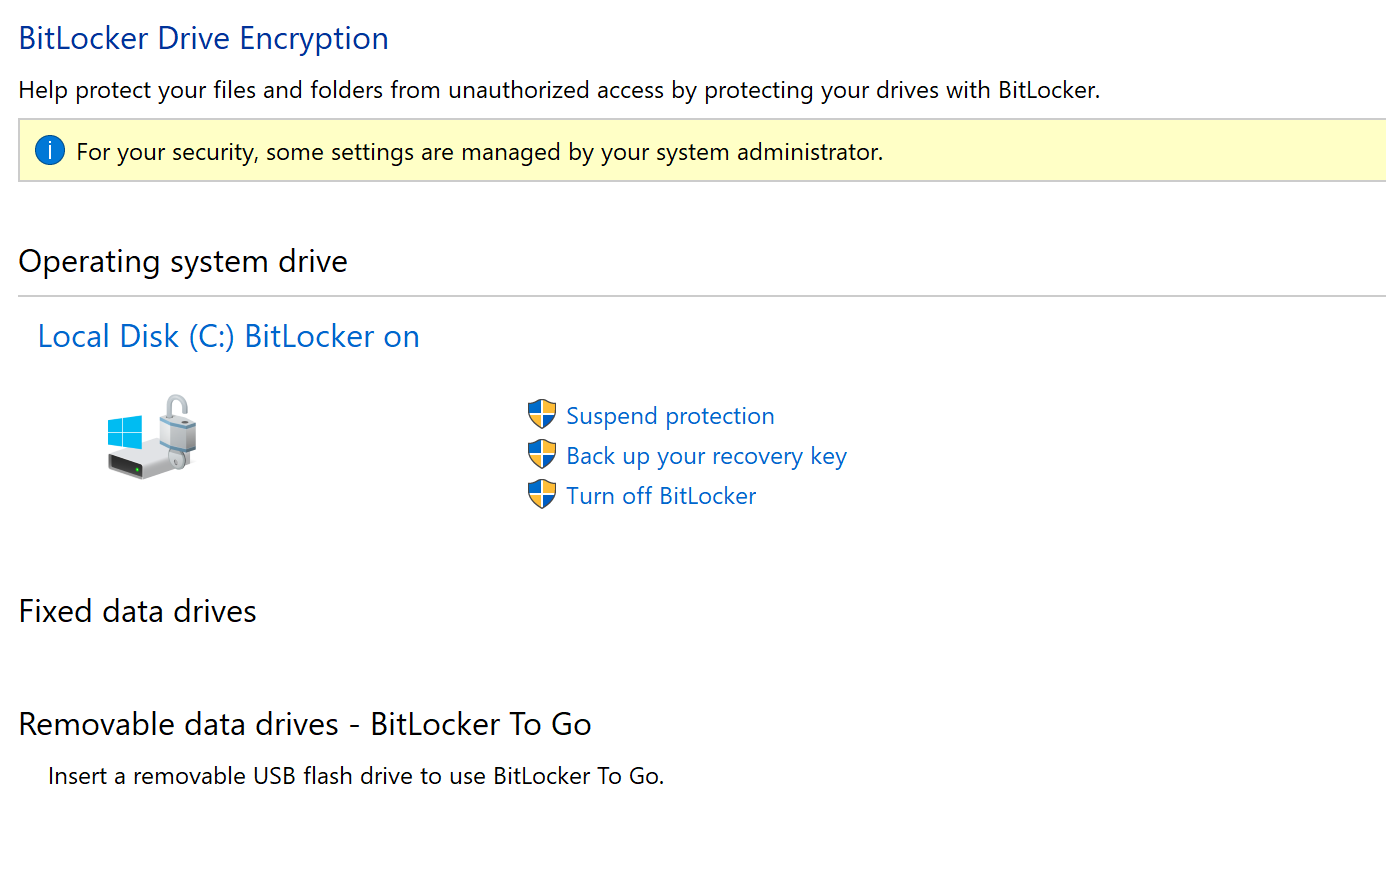Click the administrator-managed settings notice text
Screen dimensions: 1386x886
[480, 152]
